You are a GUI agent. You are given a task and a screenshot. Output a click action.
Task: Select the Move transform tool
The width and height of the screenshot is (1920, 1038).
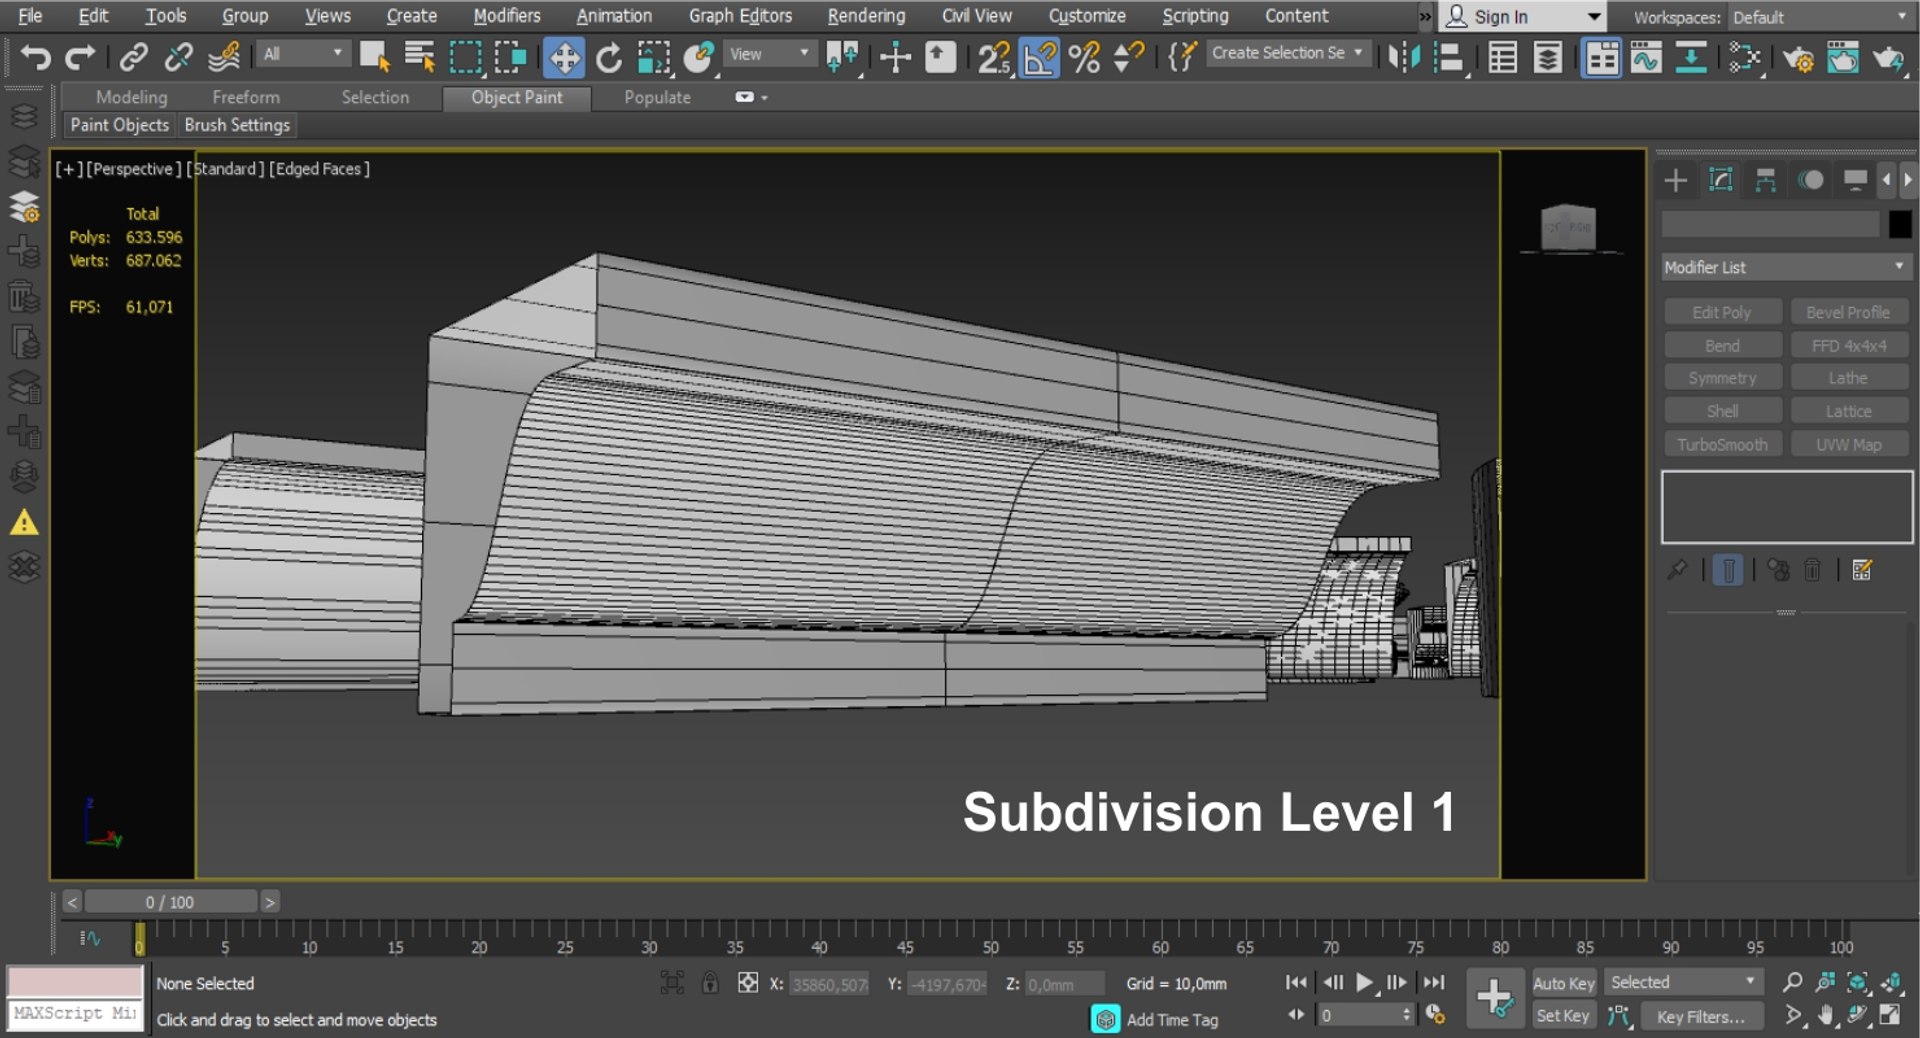click(564, 57)
